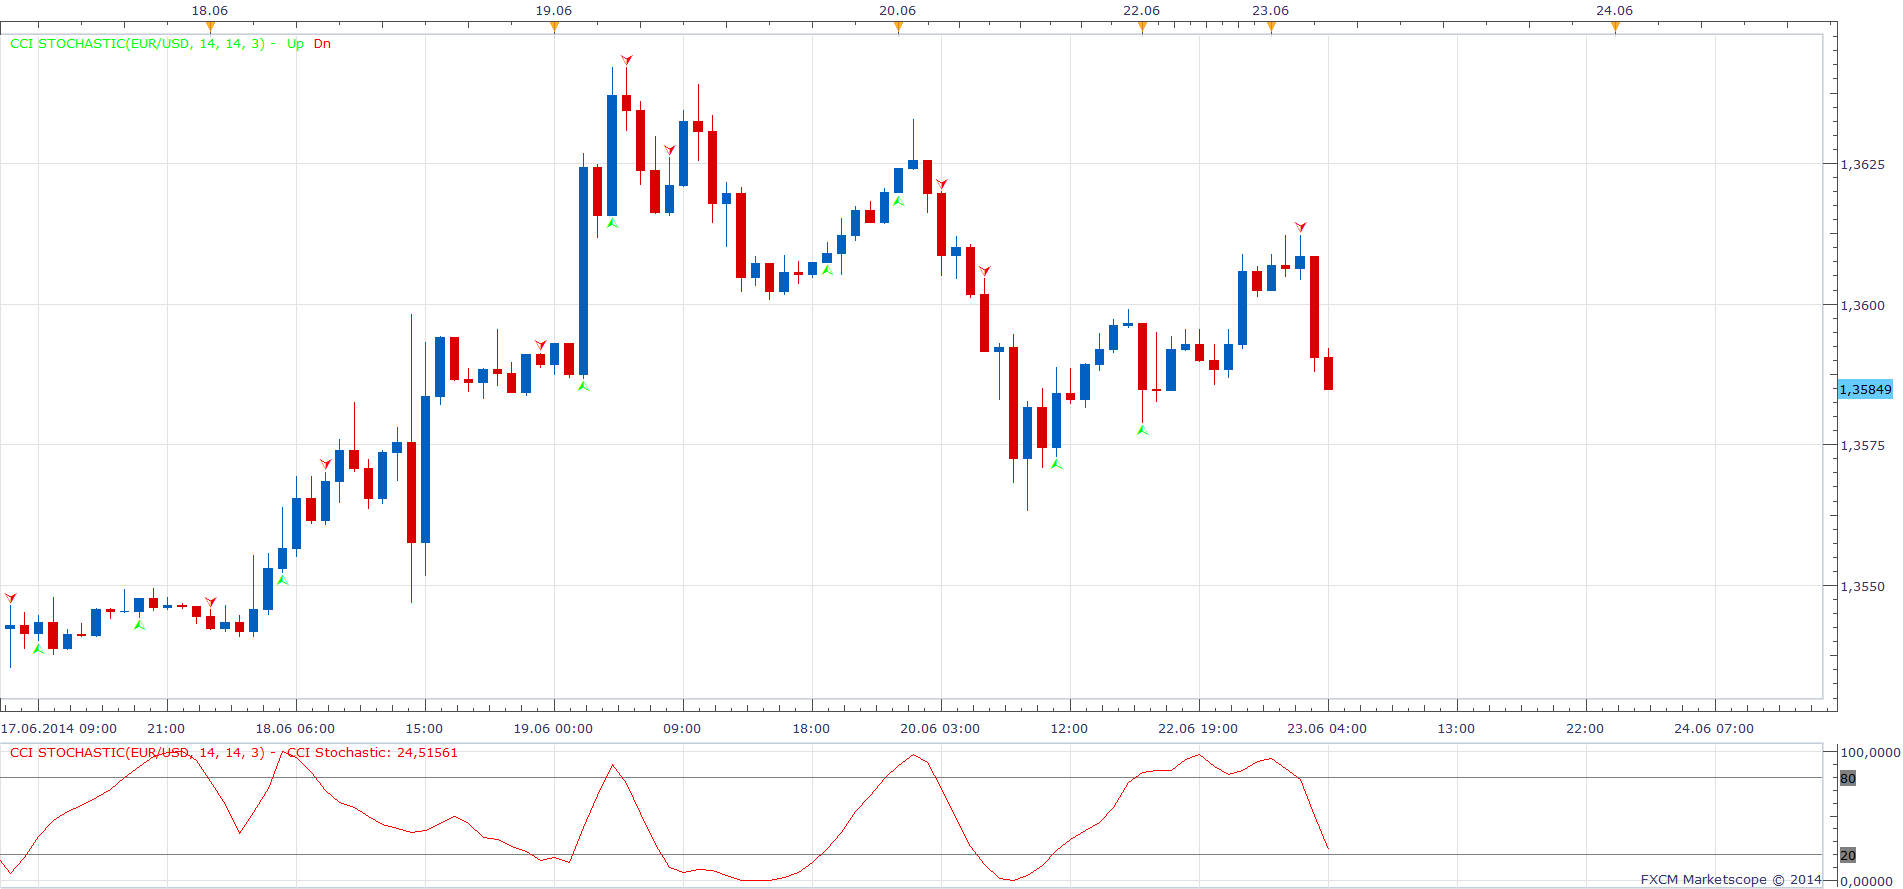Viewport: 1903px width, 889px height.
Task: Click the green Up arrow below the big blue 19.06 00:00 candle
Action: point(583,385)
